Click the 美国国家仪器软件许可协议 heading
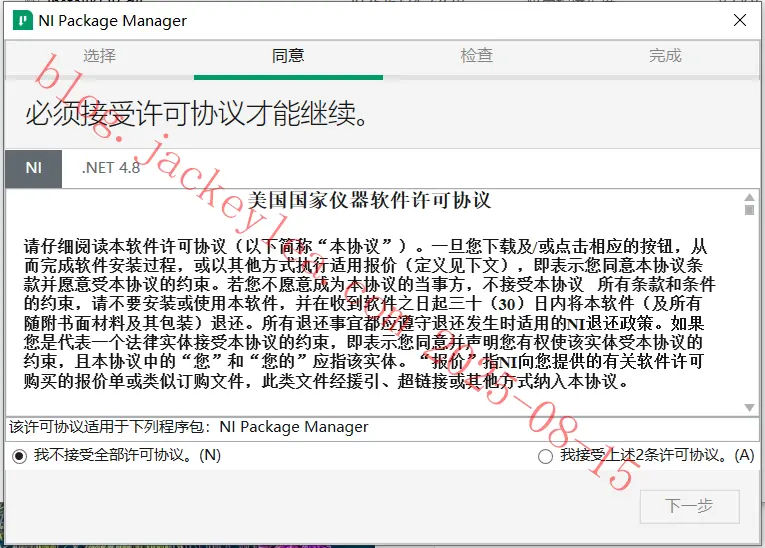Viewport: 765px width, 548px height. click(369, 201)
